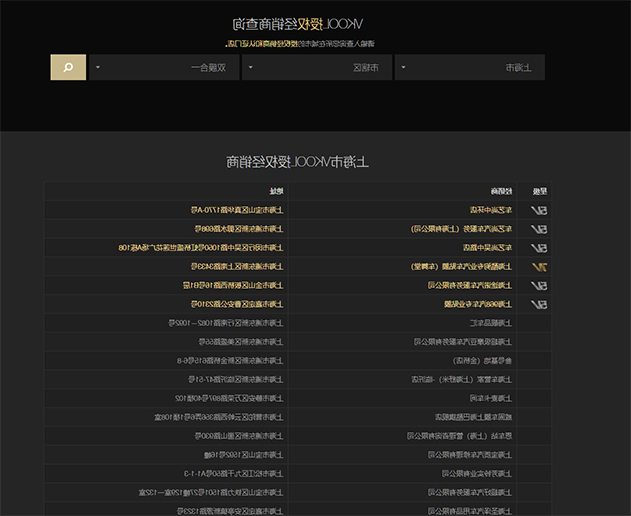Click star badge in 车艺尚中环店 row

click(538, 210)
